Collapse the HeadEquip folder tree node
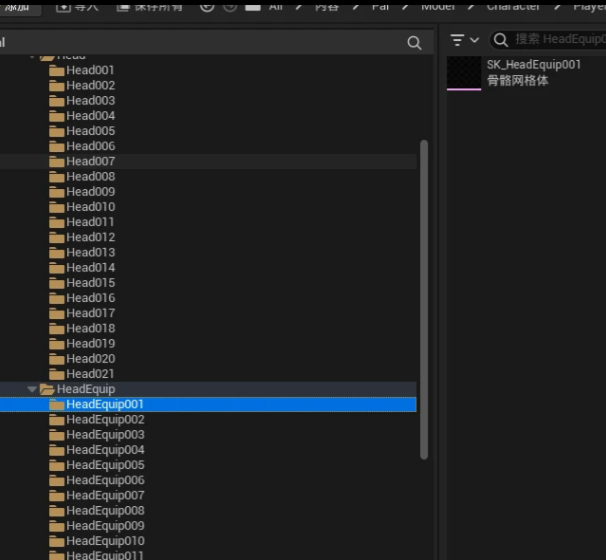Image resolution: width=606 pixels, height=560 pixels. pyautogui.click(x=32, y=389)
